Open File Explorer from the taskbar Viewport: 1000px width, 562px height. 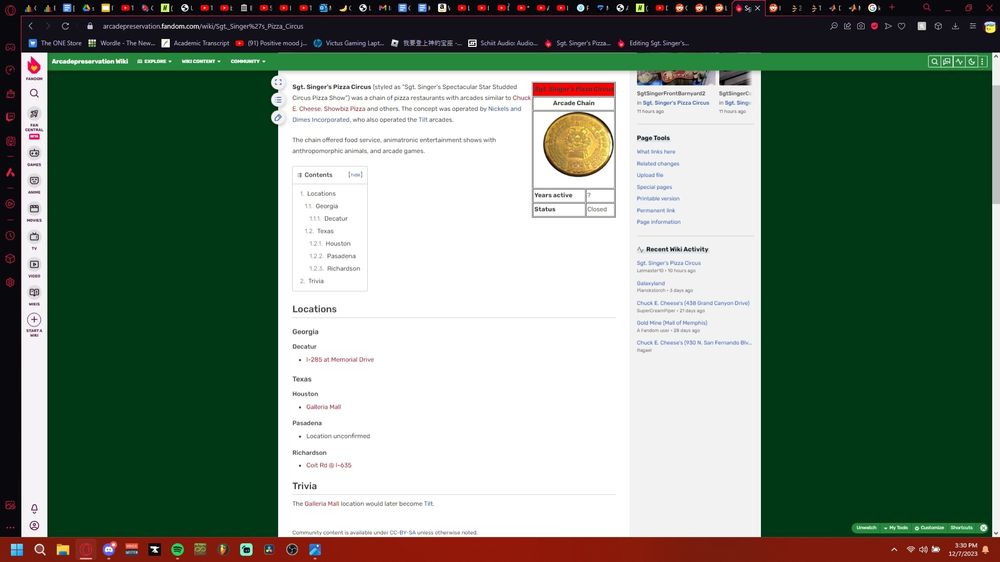[x=62, y=549]
